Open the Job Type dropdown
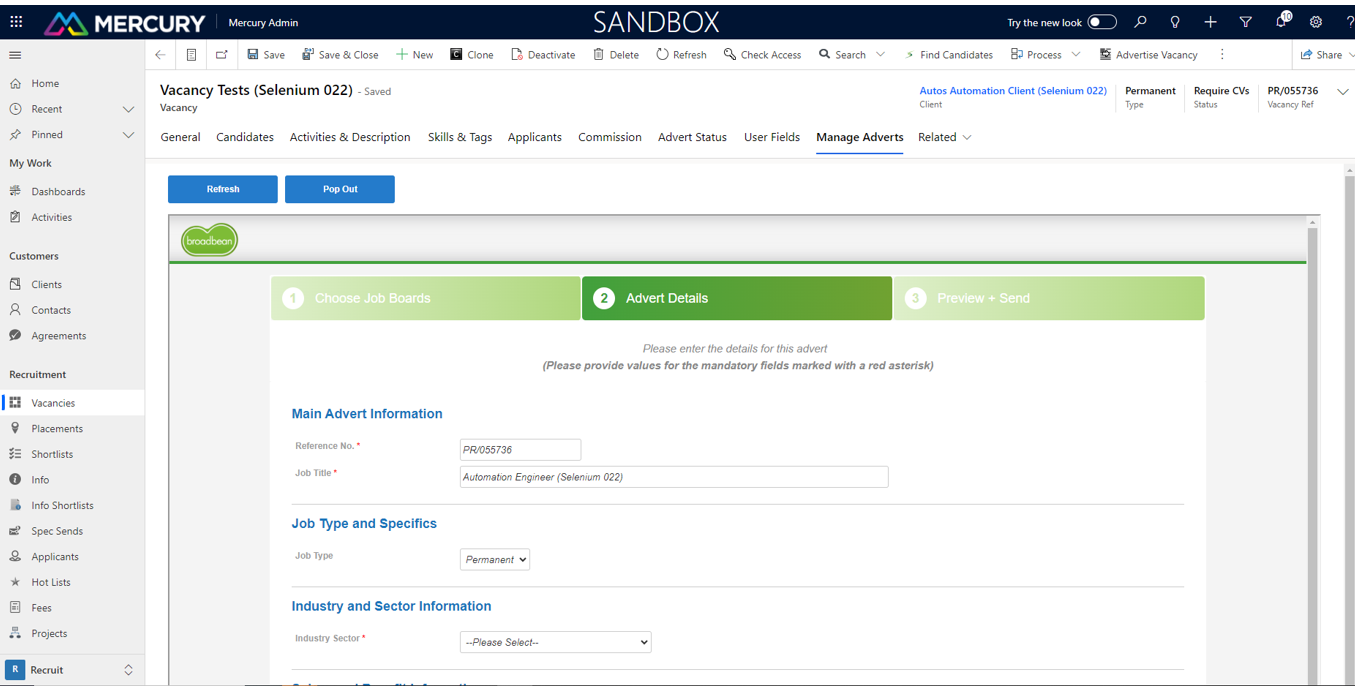 click(x=495, y=559)
